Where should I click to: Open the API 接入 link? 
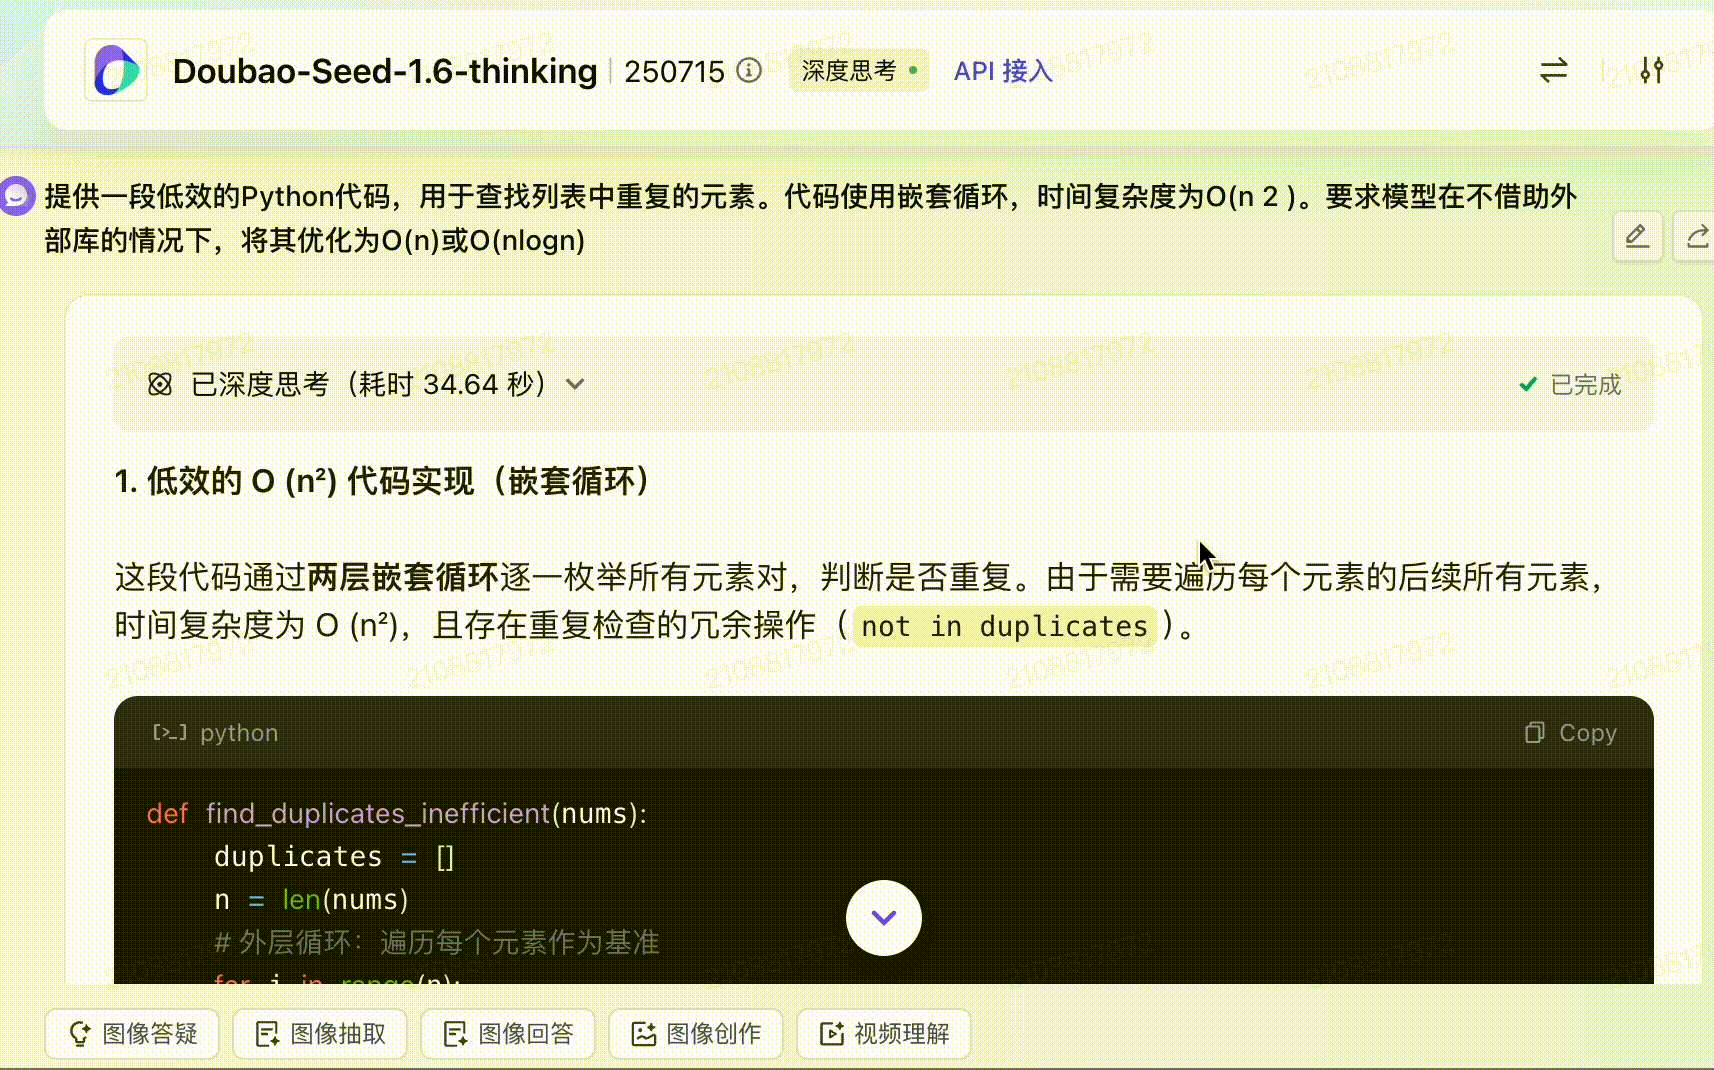(x=1003, y=71)
